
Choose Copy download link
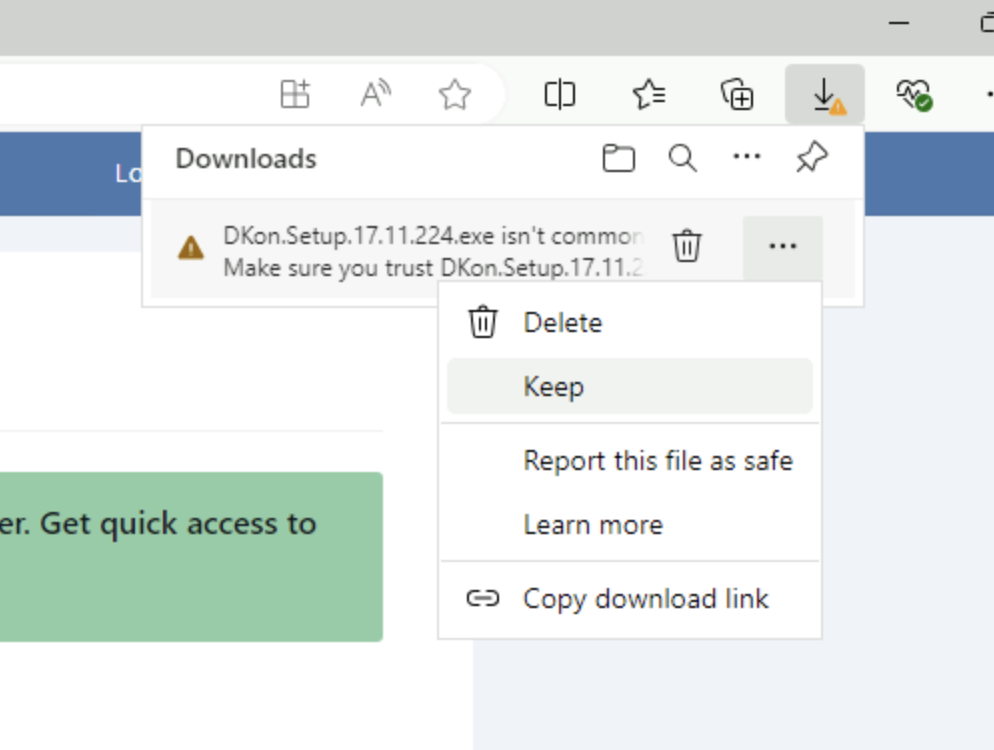[x=645, y=599]
